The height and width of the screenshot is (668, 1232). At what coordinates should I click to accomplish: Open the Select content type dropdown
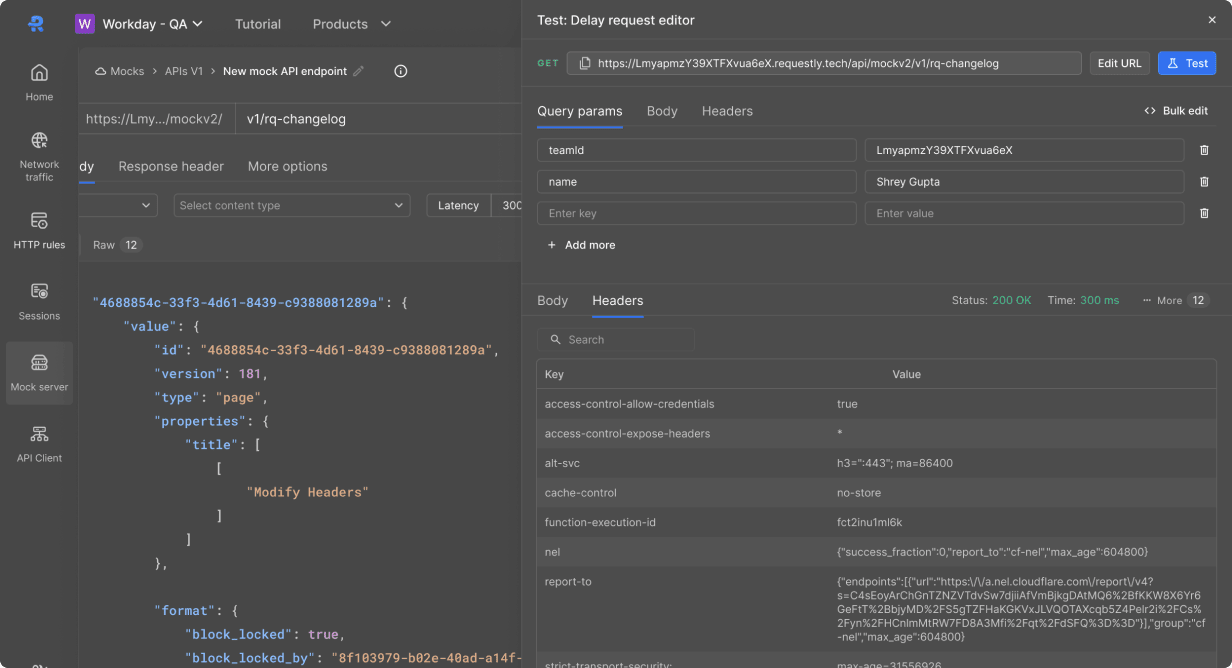pos(292,205)
